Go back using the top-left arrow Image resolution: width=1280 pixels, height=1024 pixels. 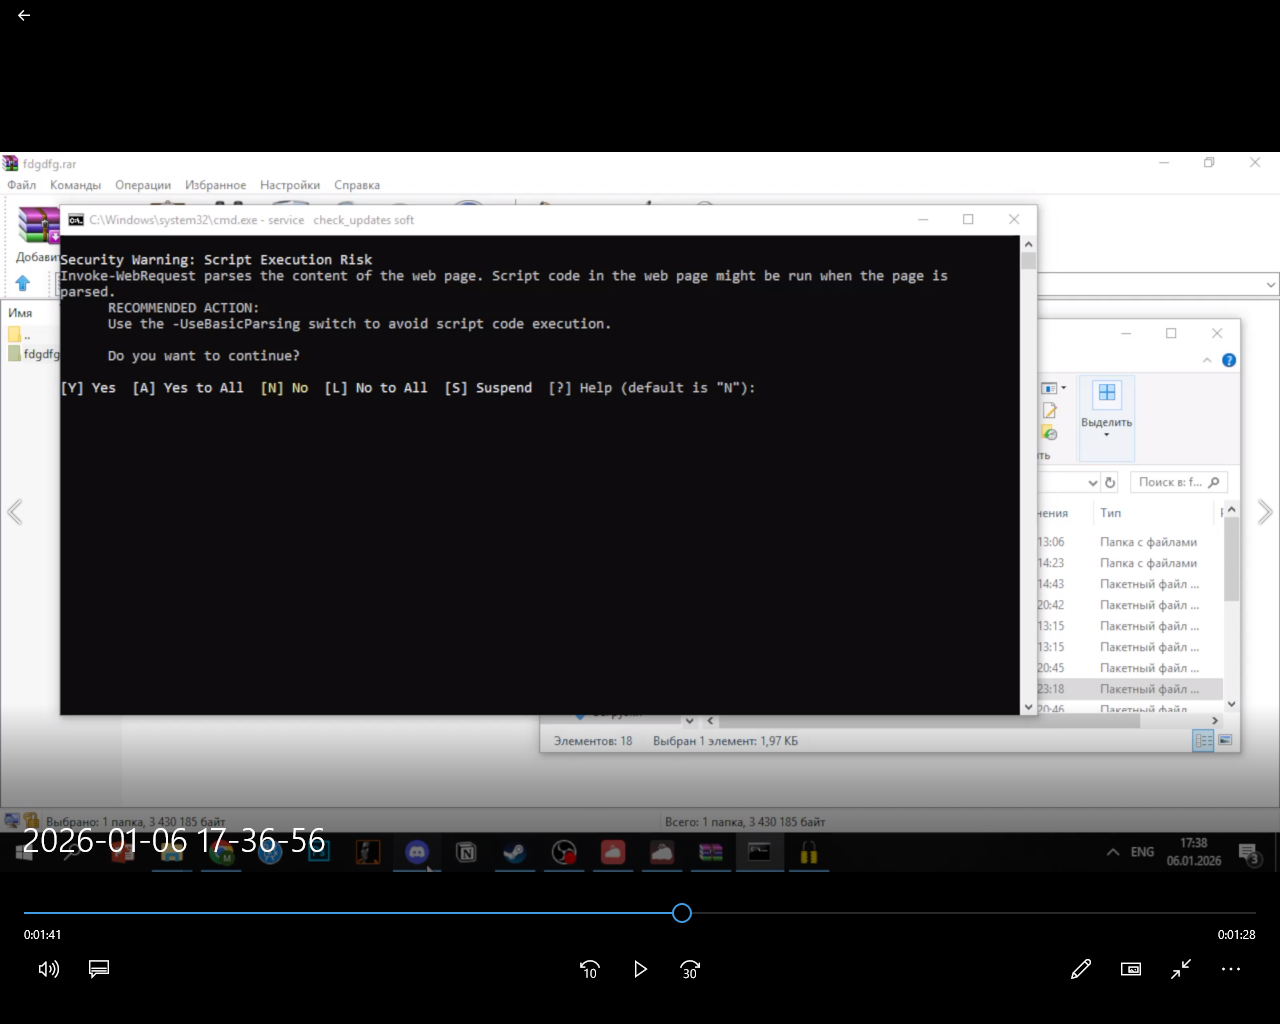(24, 15)
